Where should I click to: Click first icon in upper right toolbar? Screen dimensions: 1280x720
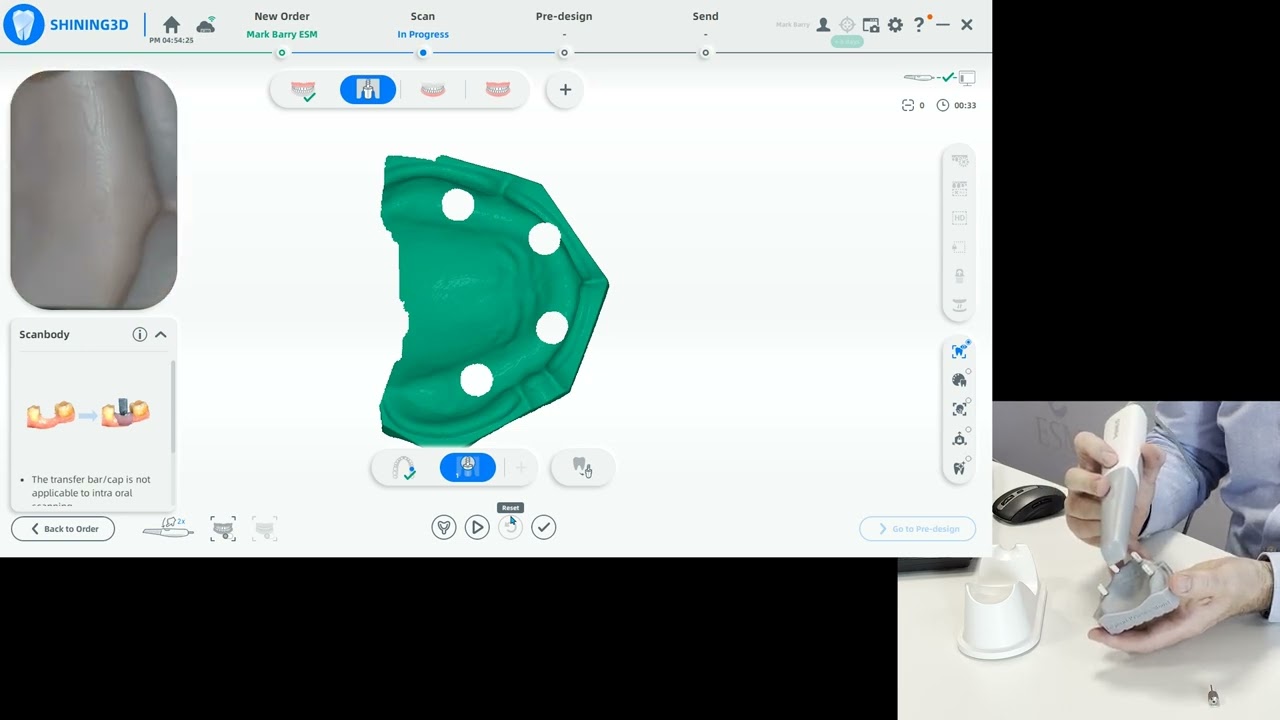point(960,160)
